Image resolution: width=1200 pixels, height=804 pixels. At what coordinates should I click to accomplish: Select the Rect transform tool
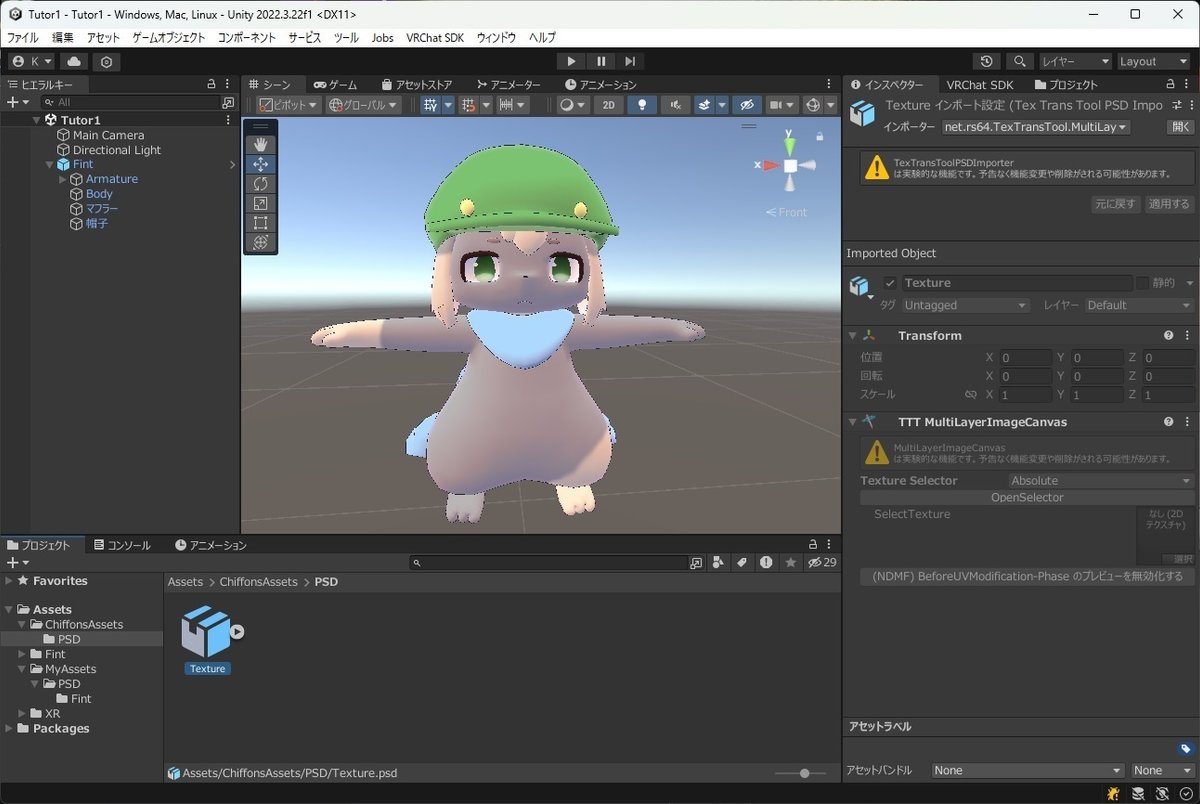pos(260,223)
